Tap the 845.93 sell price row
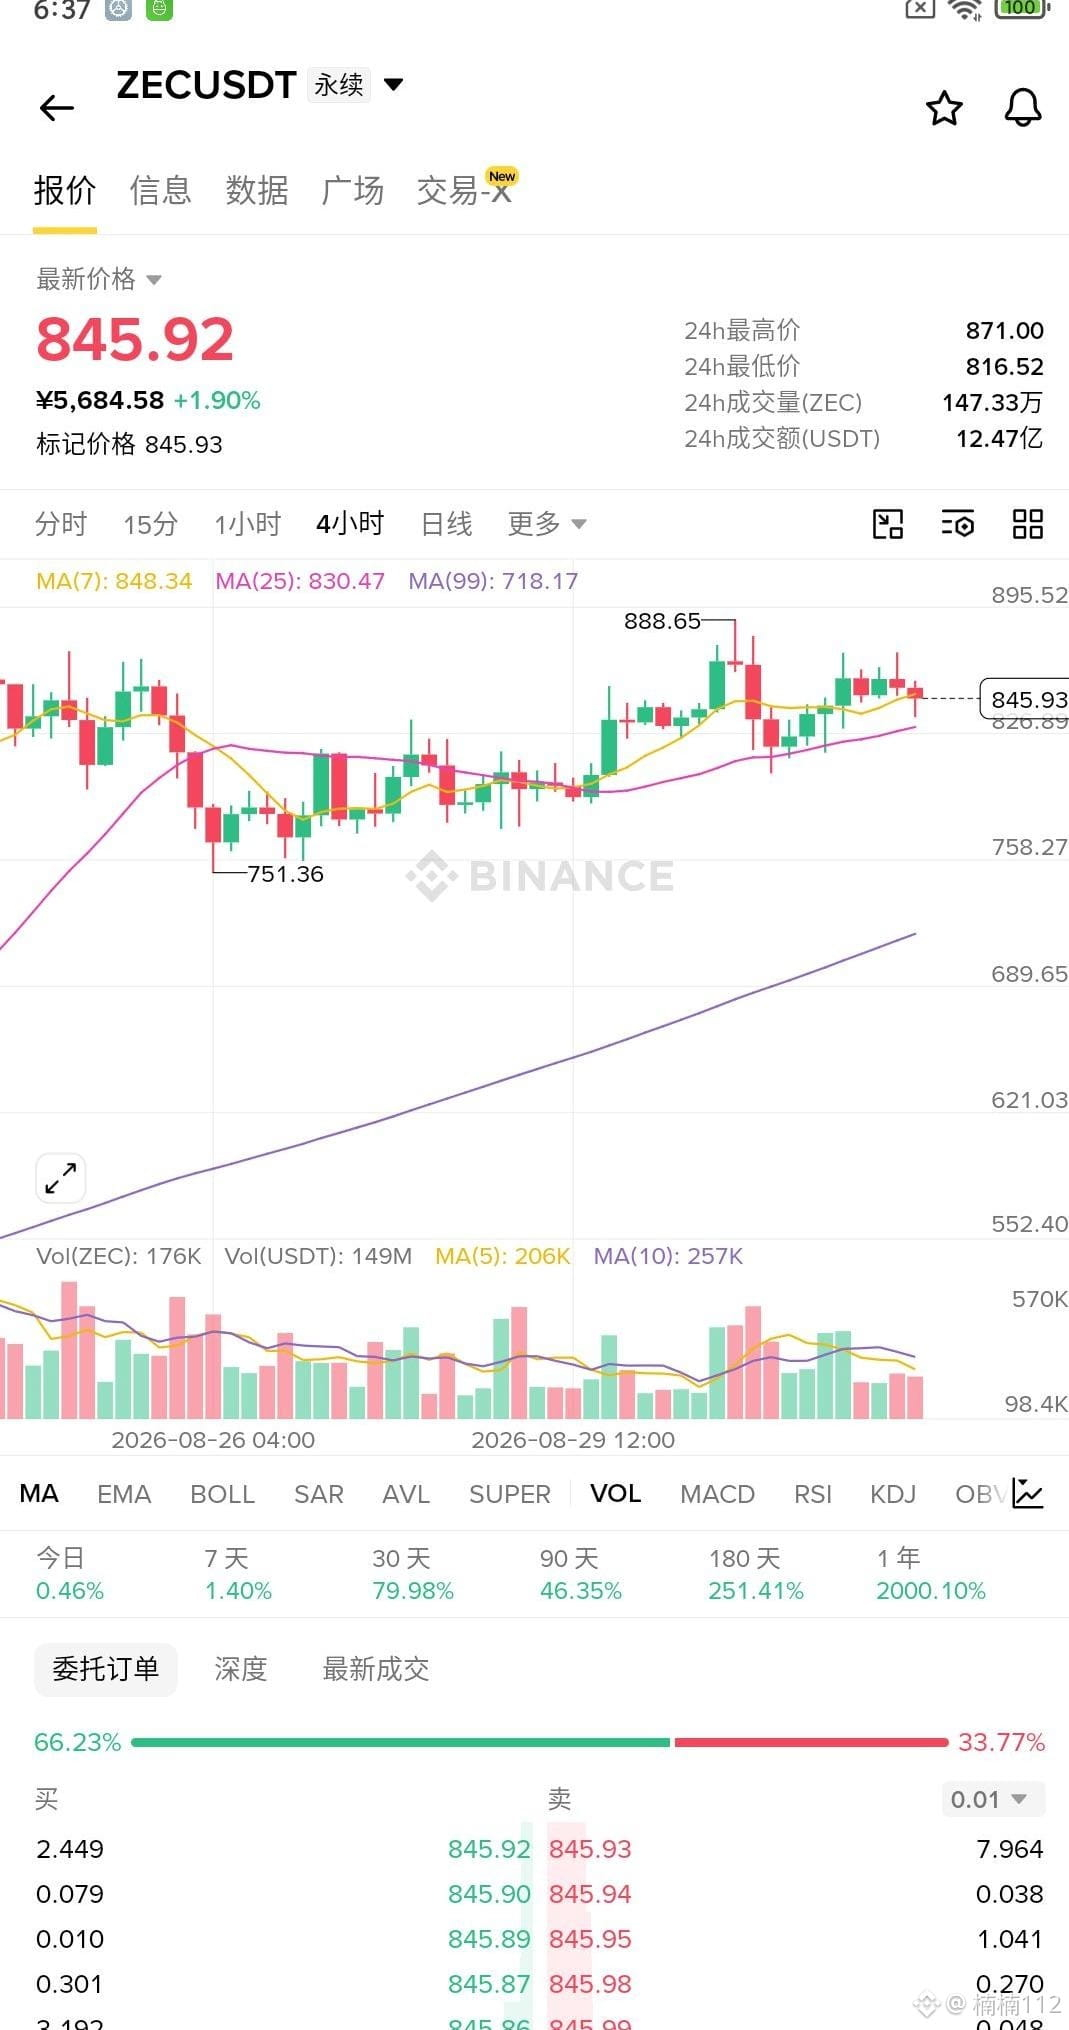Image resolution: width=1069 pixels, height=2030 pixels. tap(795, 1849)
